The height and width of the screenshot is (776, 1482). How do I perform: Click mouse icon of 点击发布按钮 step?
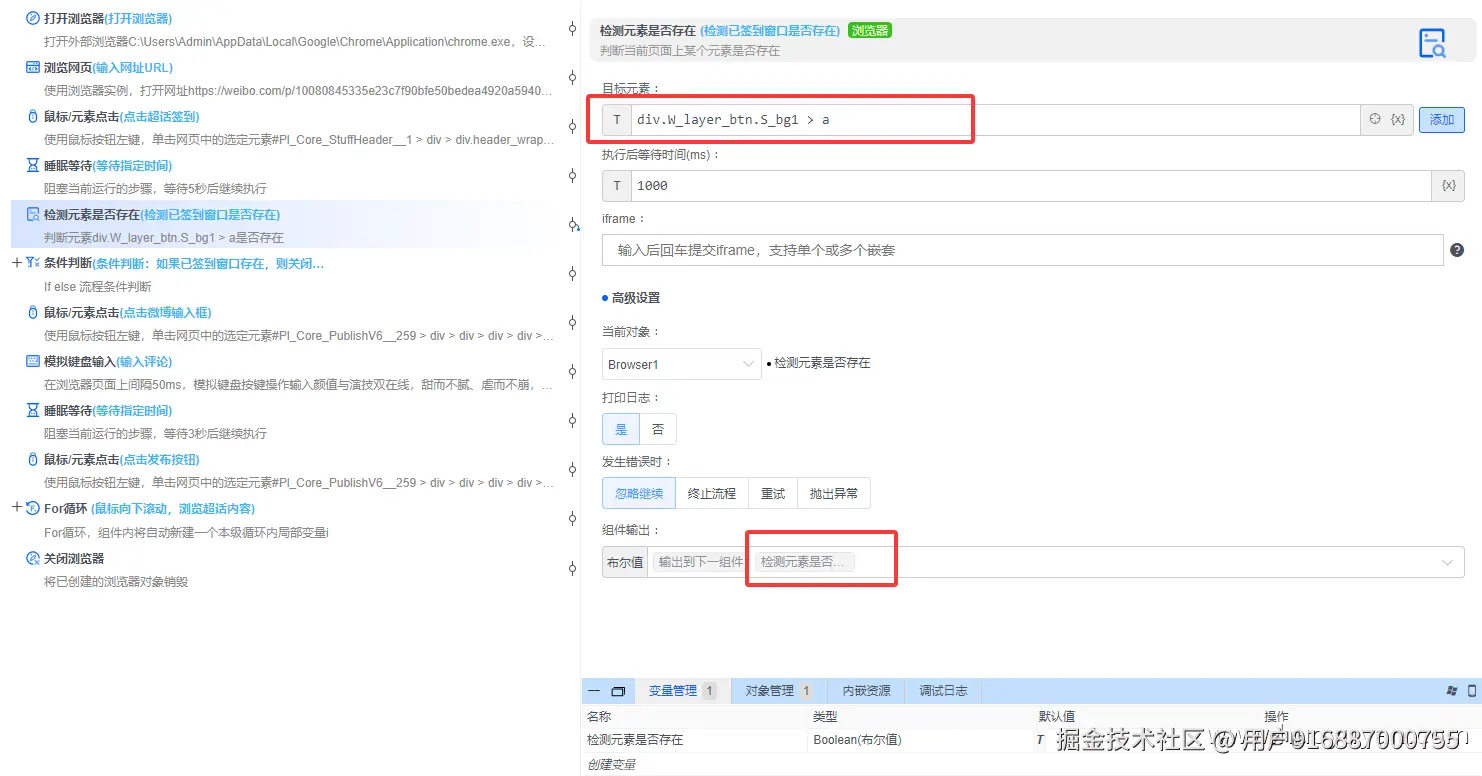click(x=32, y=459)
